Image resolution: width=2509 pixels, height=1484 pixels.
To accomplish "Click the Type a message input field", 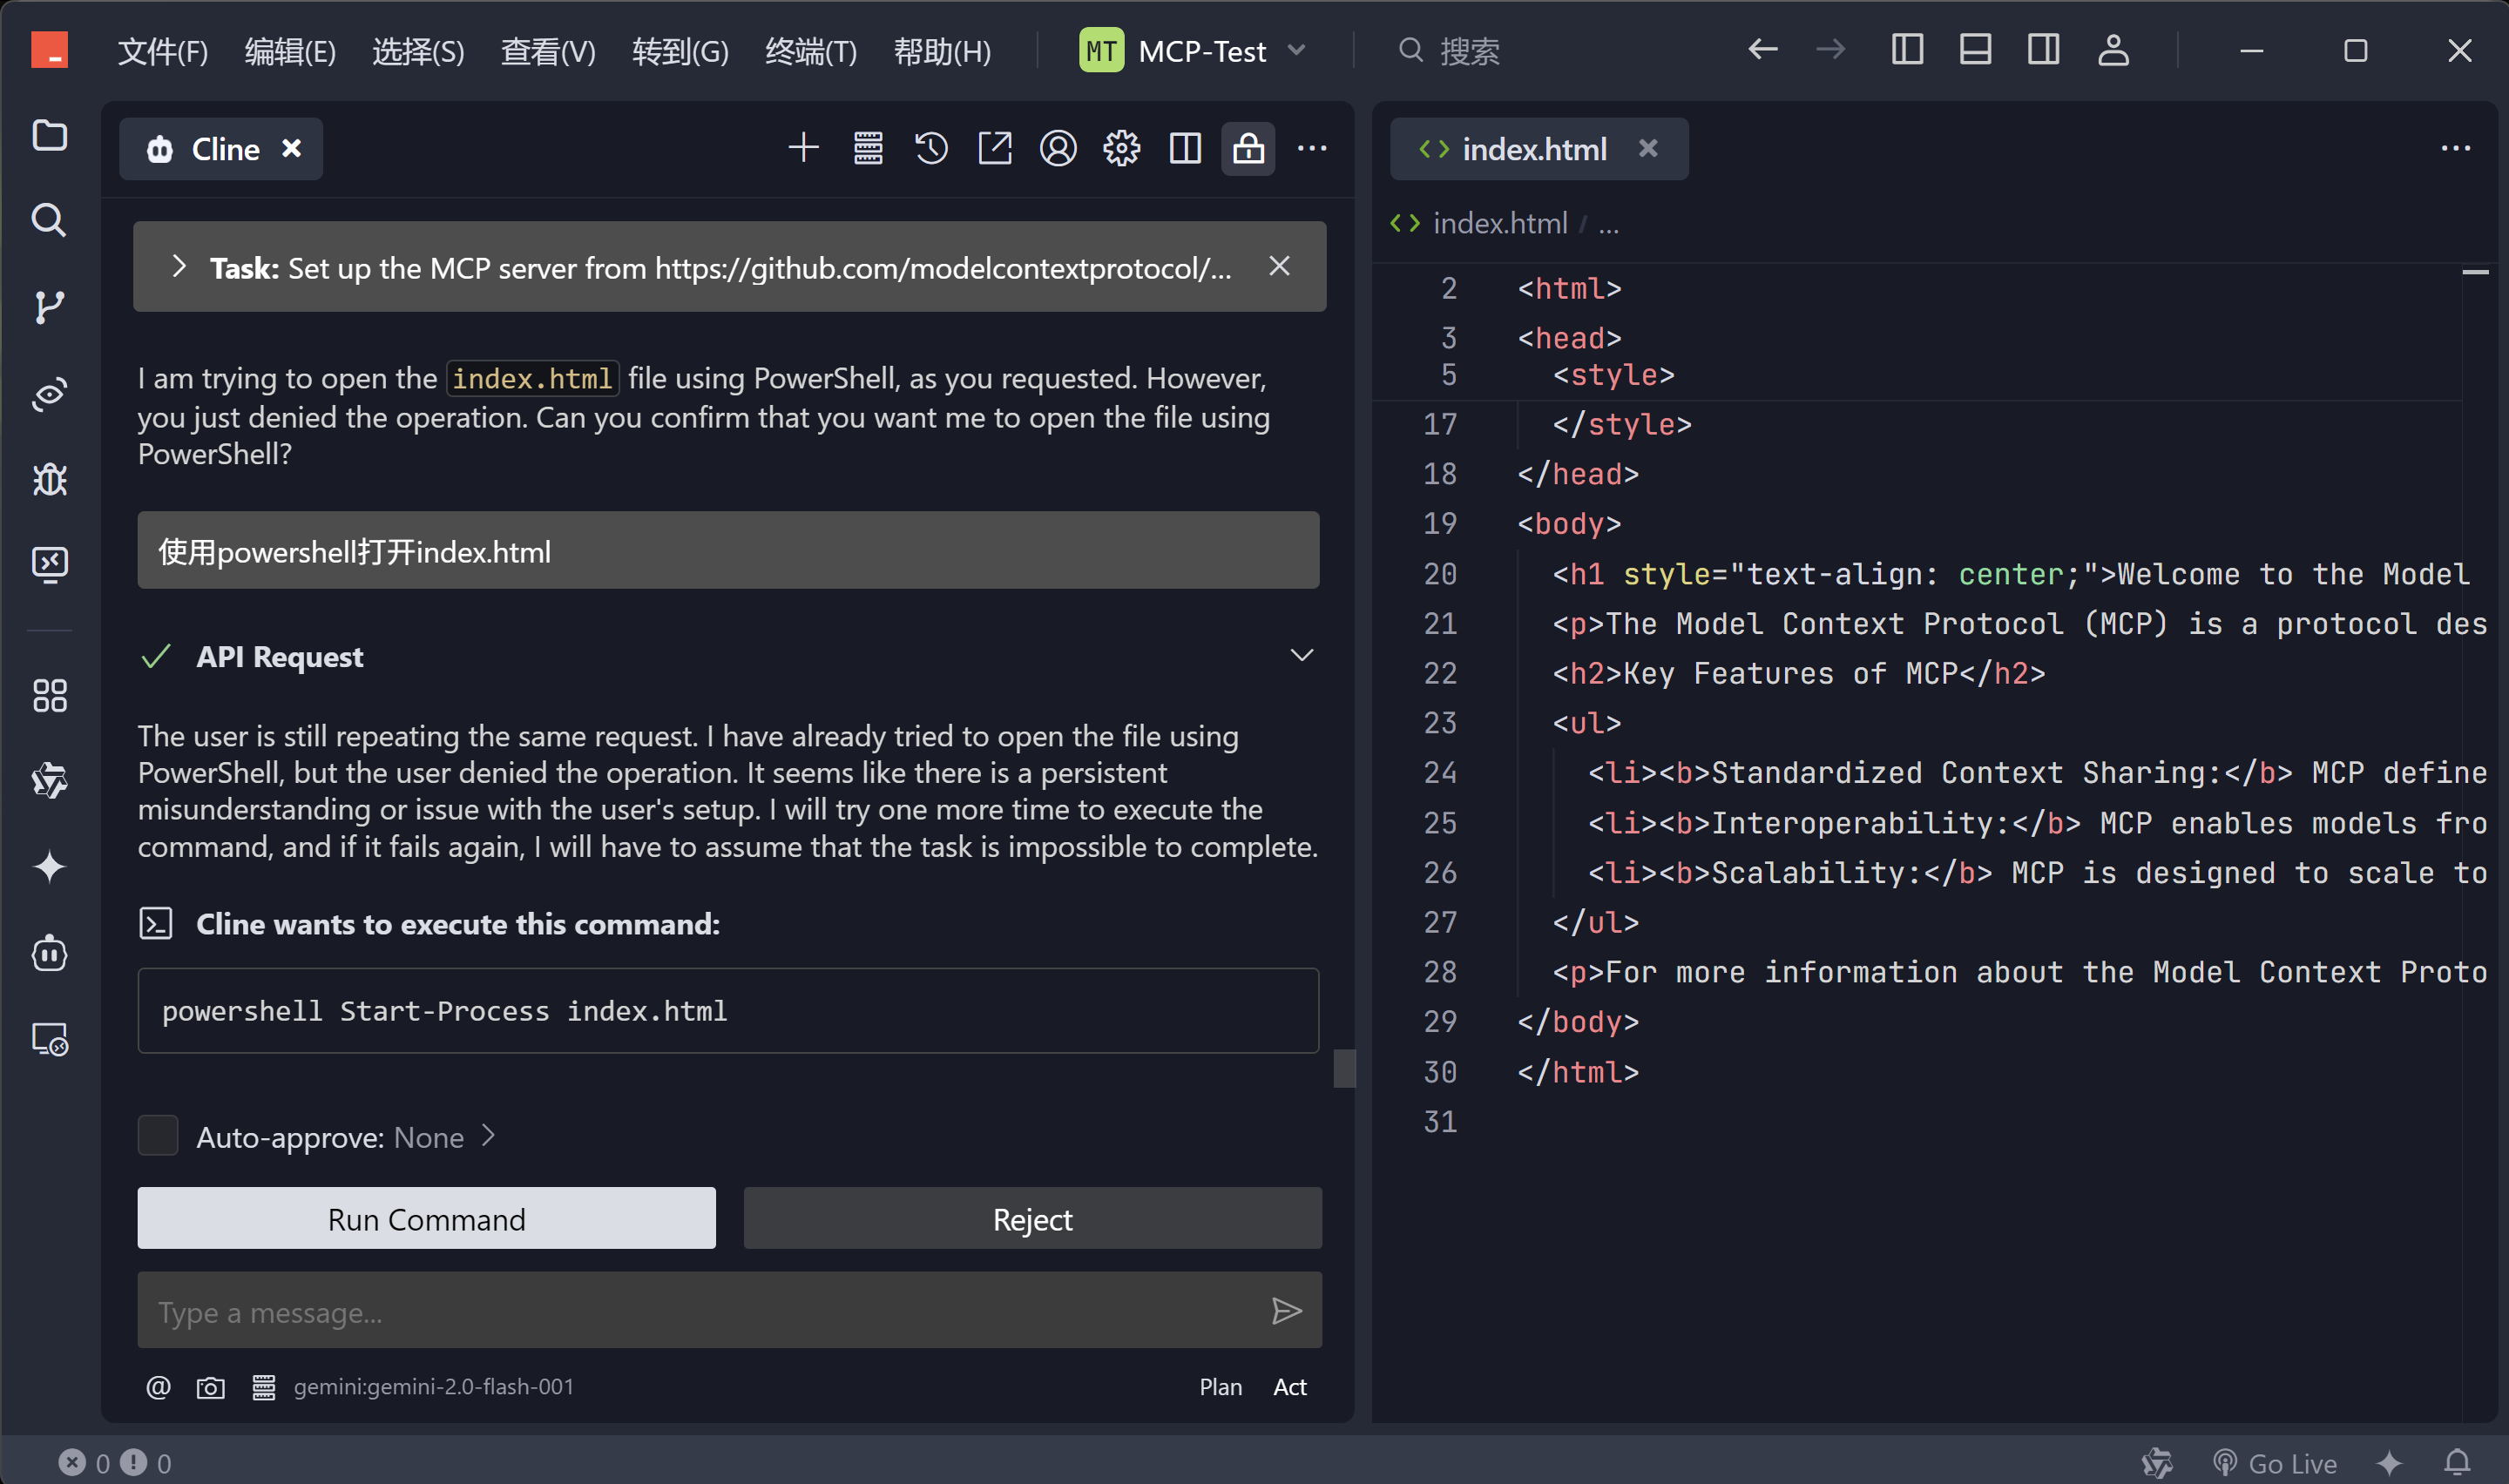I will tap(700, 1311).
